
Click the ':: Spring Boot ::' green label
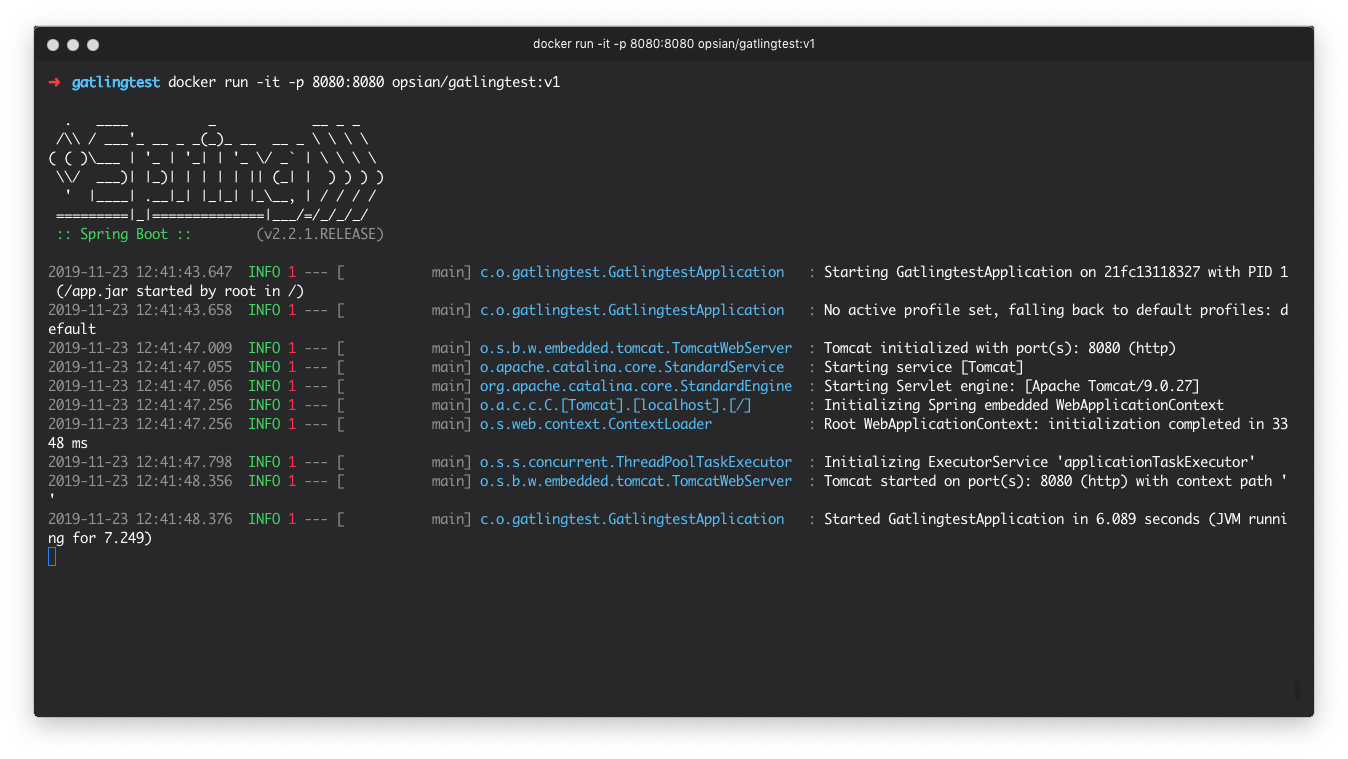(124, 234)
